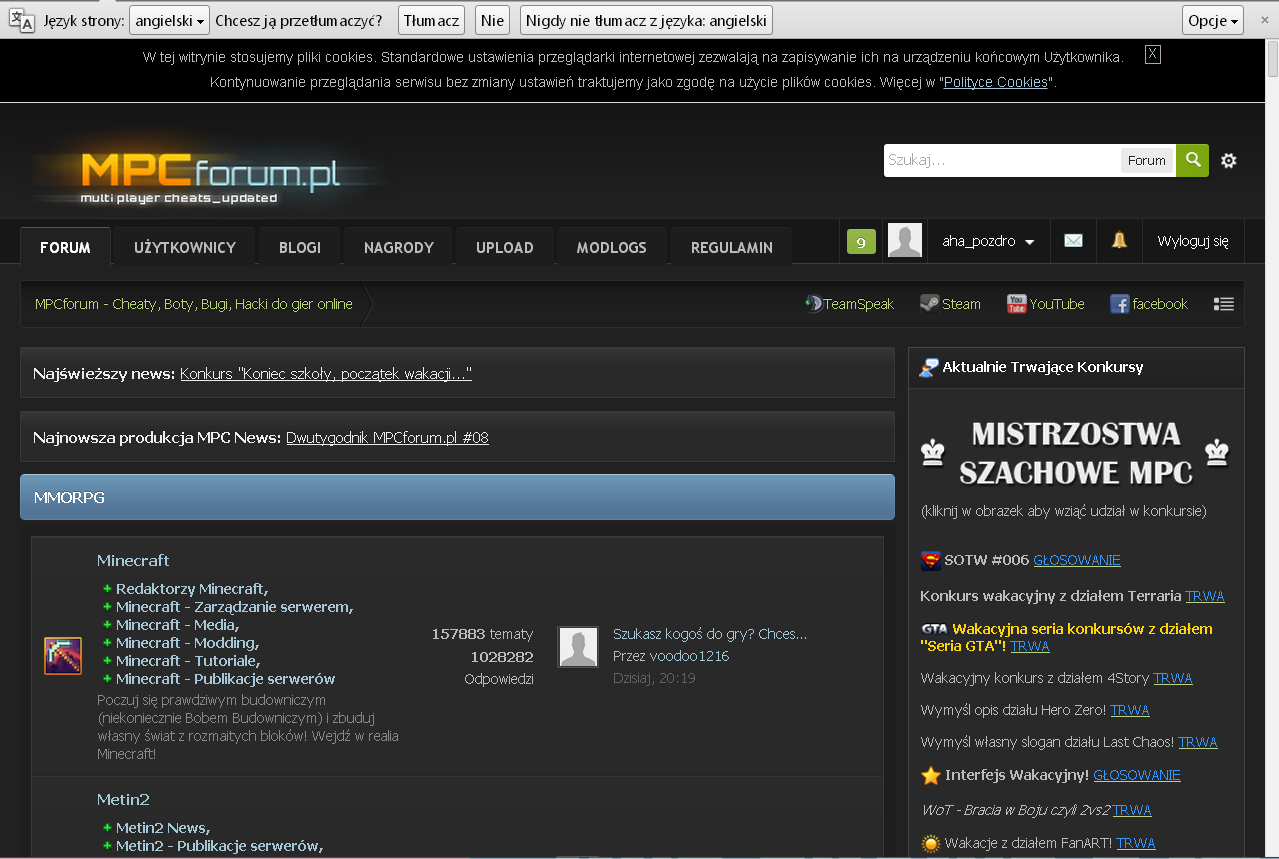Image resolution: width=1279 pixels, height=859 pixels.
Task: Open the facebook link icon
Action: [x=1120, y=304]
